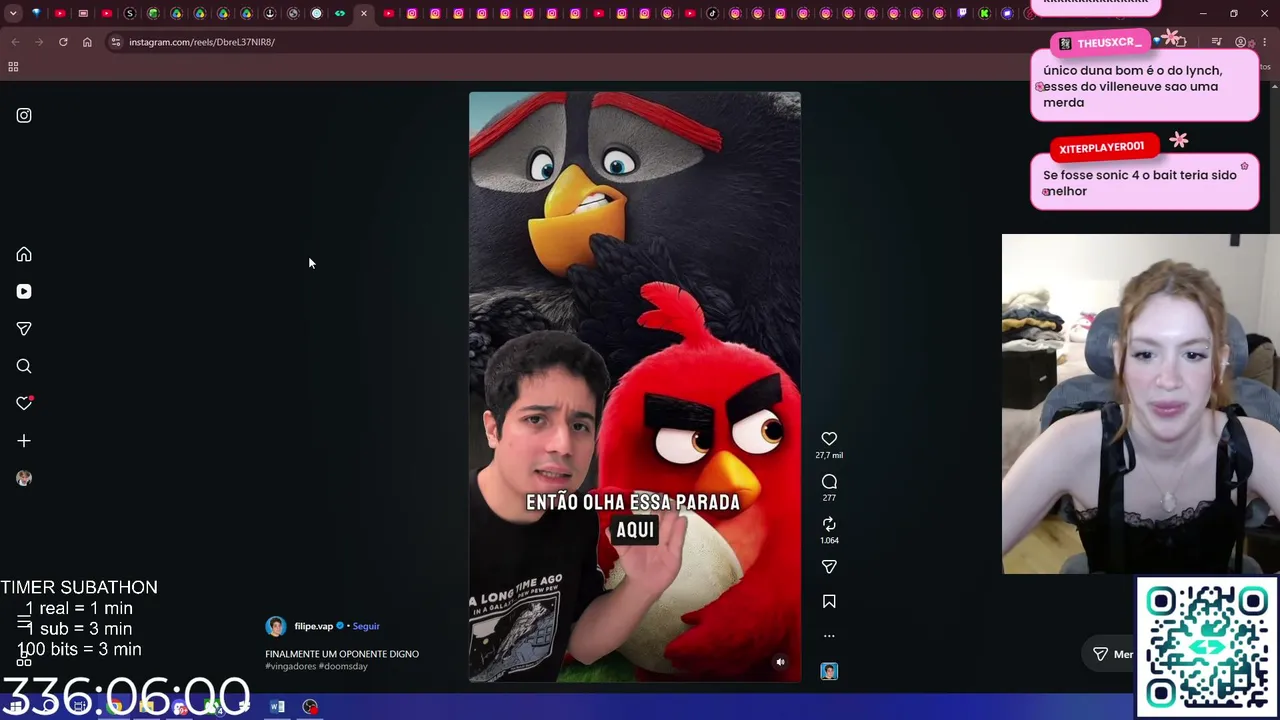This screenshot has height=720, width=1280.
Task: Go to the Instagram Home feed icon
Action: tap(24, 254)
